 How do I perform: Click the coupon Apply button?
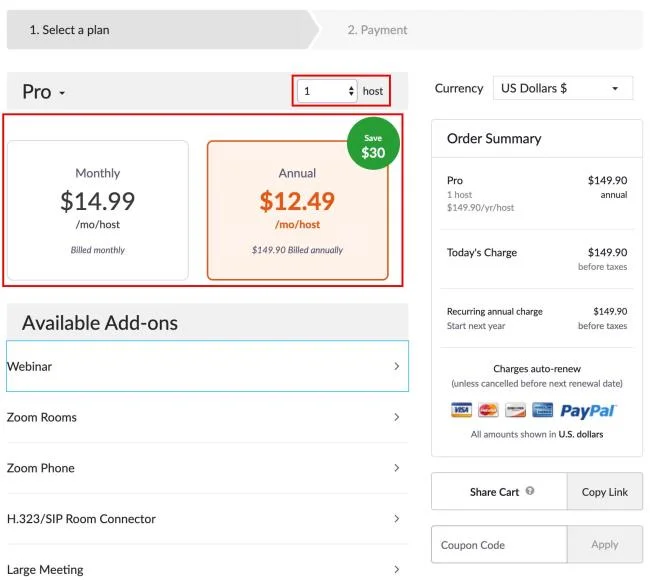pyautogui.click(x=604, y=545)
